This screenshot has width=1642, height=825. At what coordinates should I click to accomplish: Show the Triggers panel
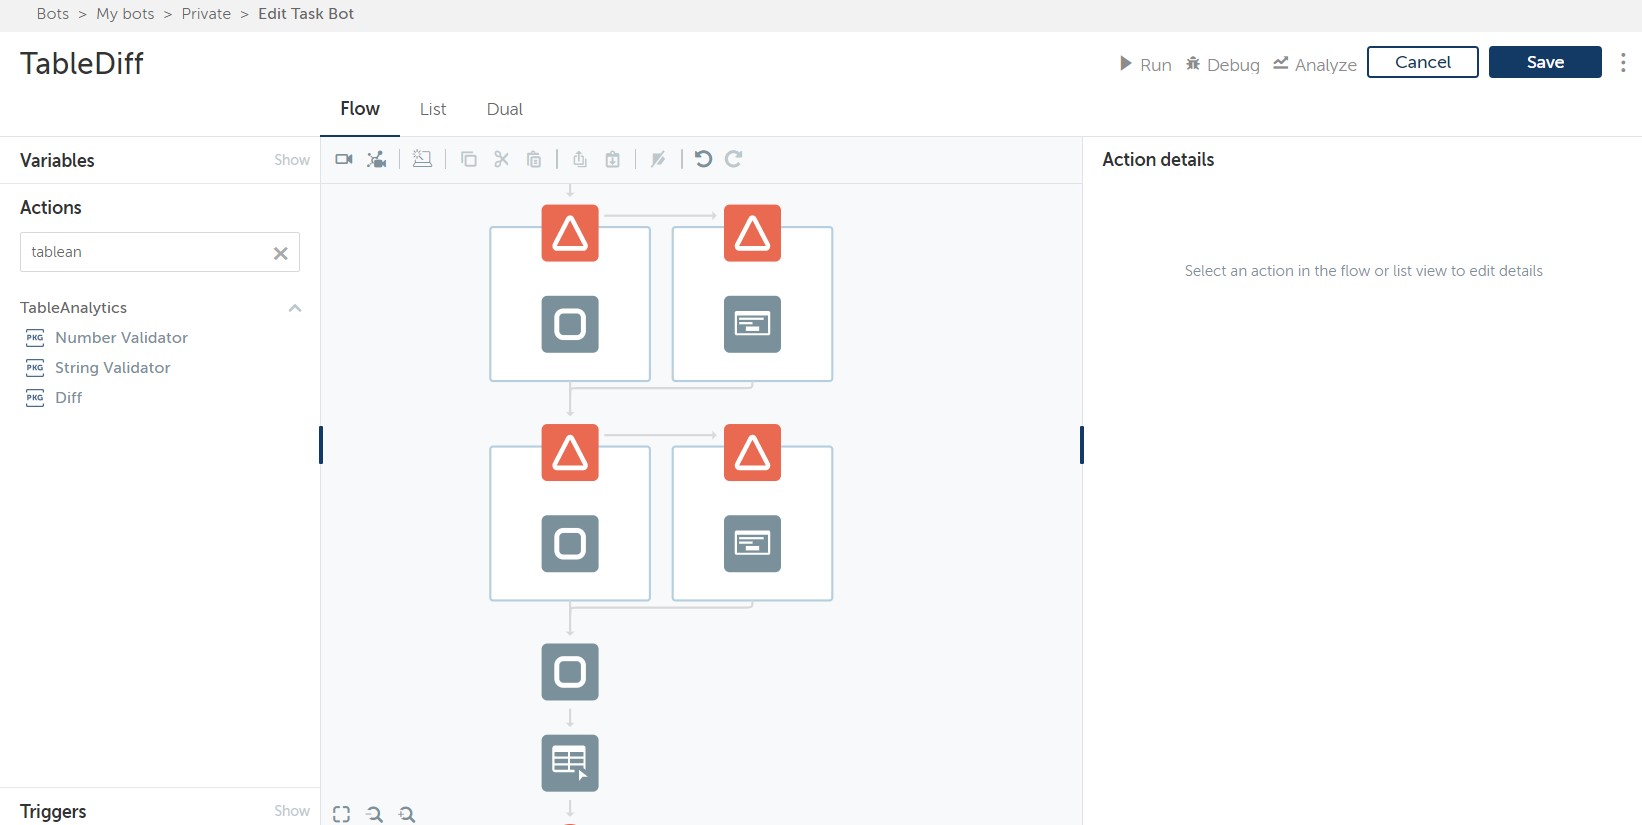pyautogui.click(x=292, y=811)
